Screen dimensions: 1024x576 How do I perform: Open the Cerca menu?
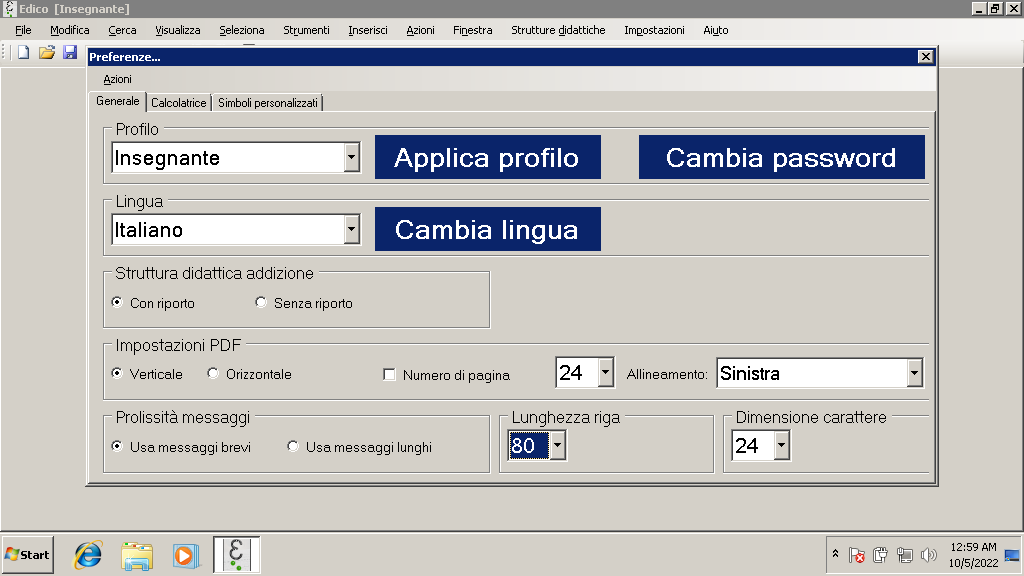(122, 30)
